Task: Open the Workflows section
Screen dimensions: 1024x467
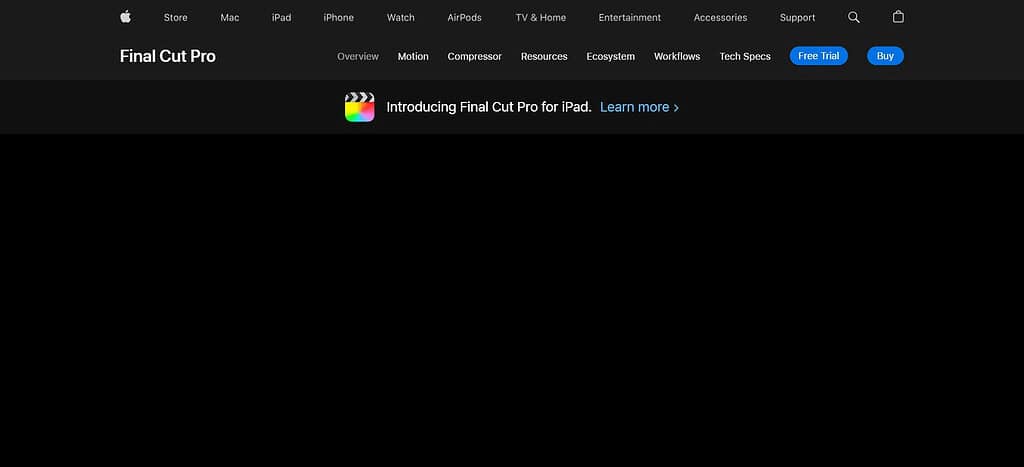Action: [677, 56]
